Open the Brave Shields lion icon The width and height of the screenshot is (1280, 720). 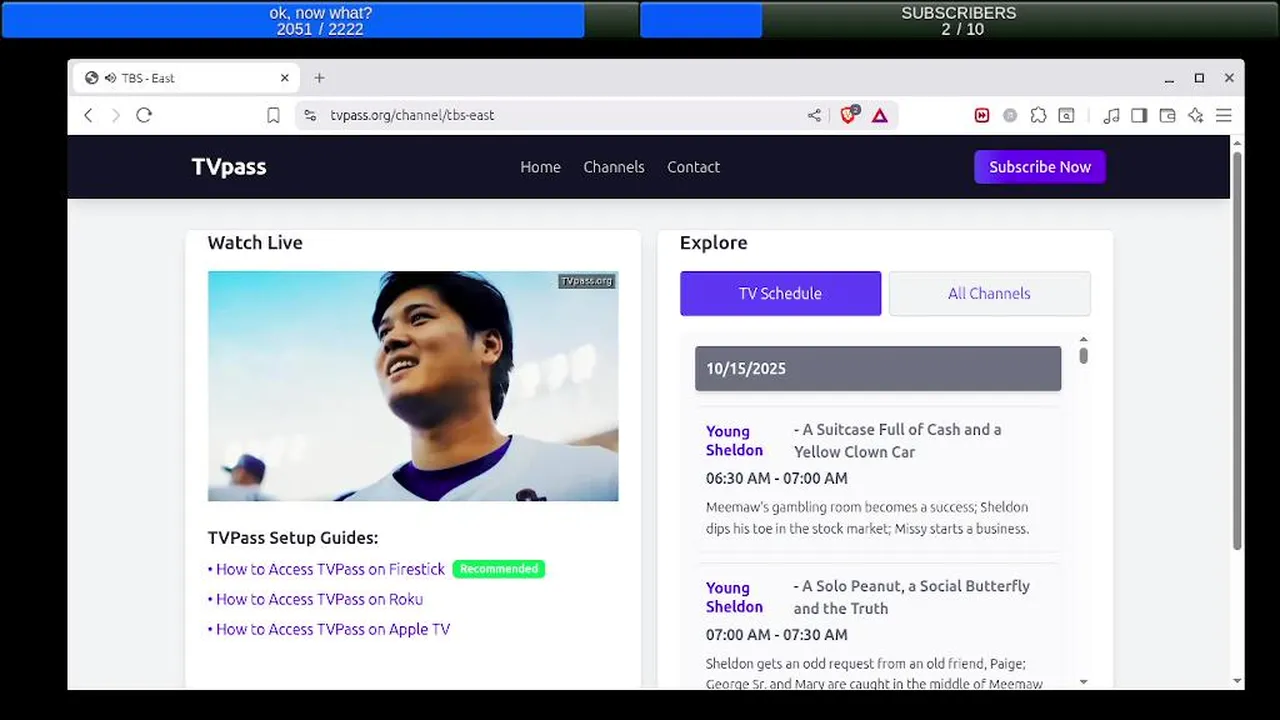pyautogui.click(x=849, y=115)
